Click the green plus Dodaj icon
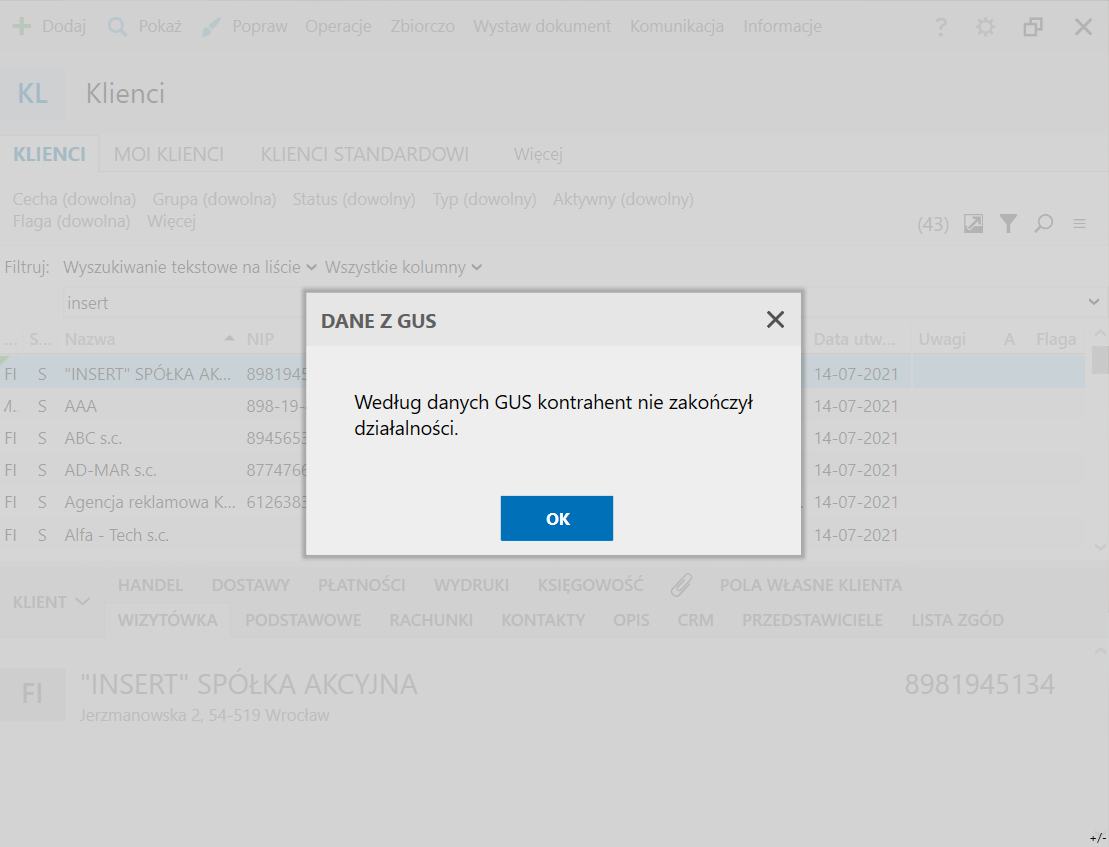This screenshot has height=847, width=1109. 22,27
